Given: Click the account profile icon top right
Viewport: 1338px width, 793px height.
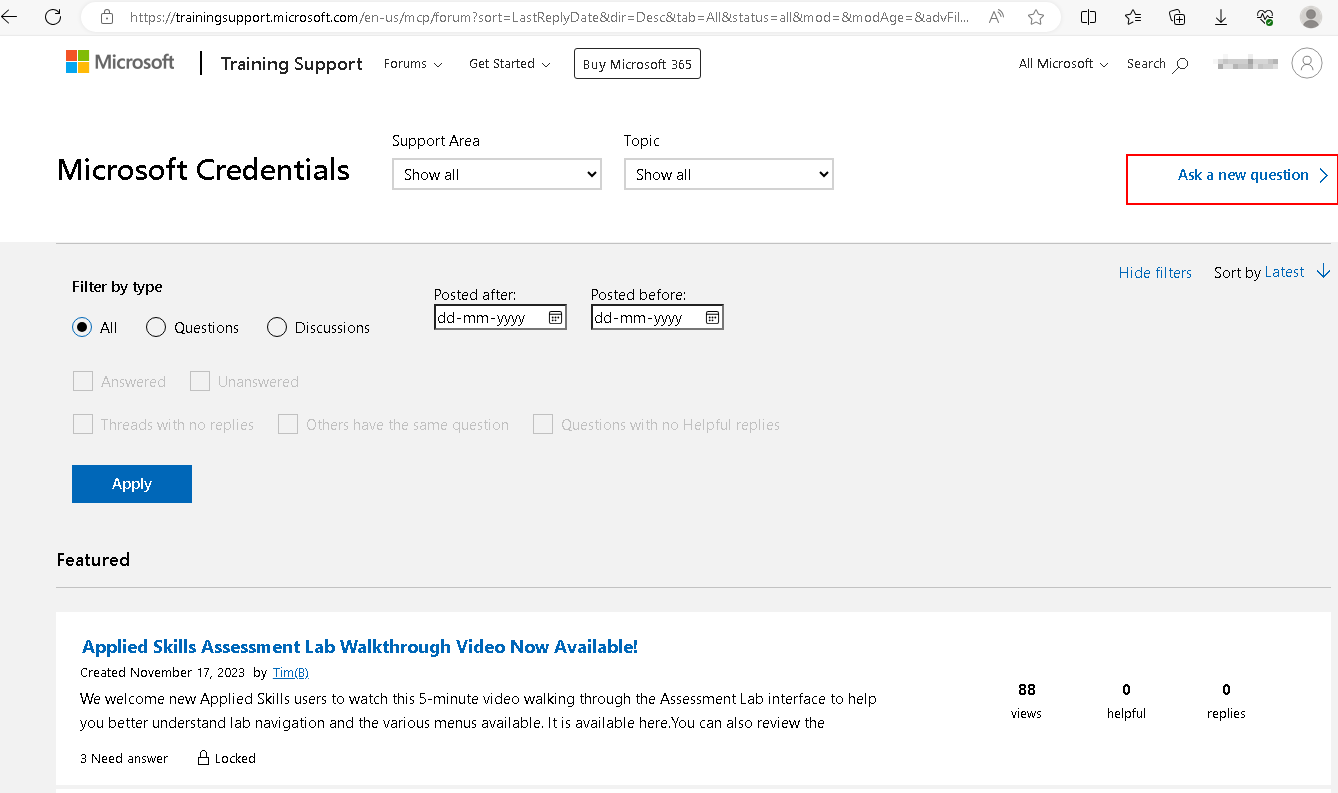Looking at the screenshot, I should (x=1307, y=63).
